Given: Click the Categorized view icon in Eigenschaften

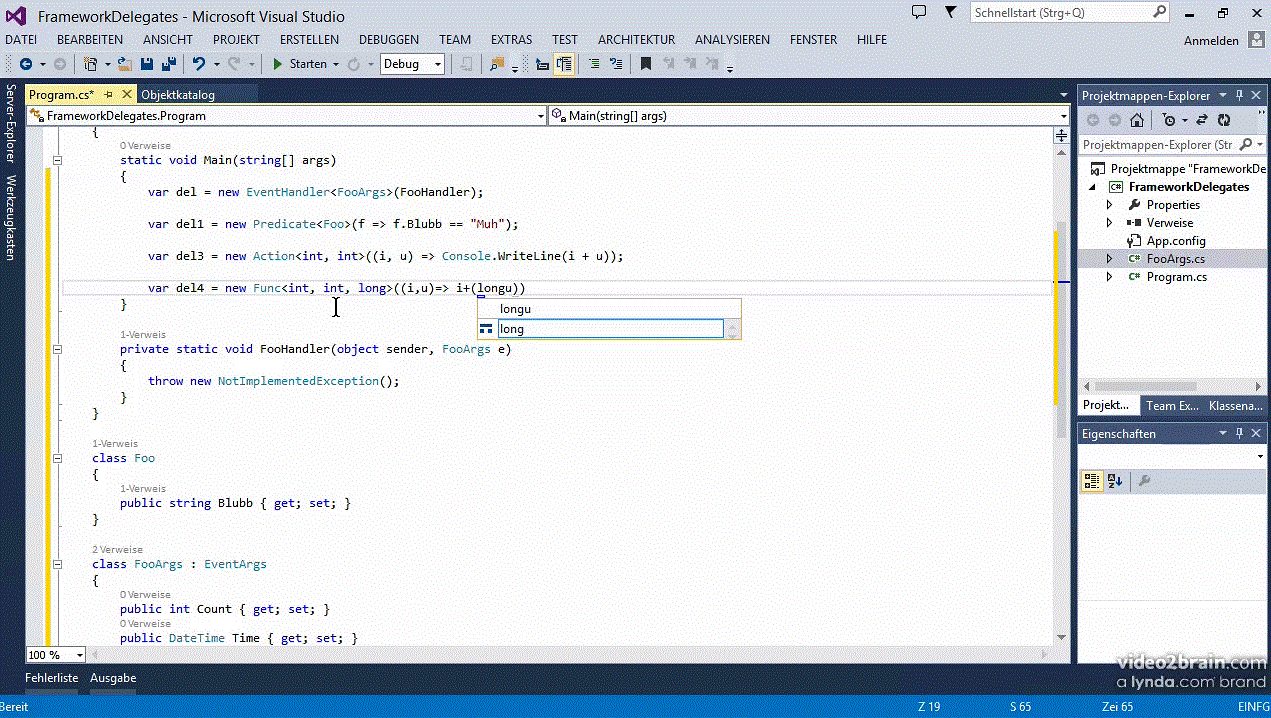Looking at the screenshot, I should point(1093,481).
